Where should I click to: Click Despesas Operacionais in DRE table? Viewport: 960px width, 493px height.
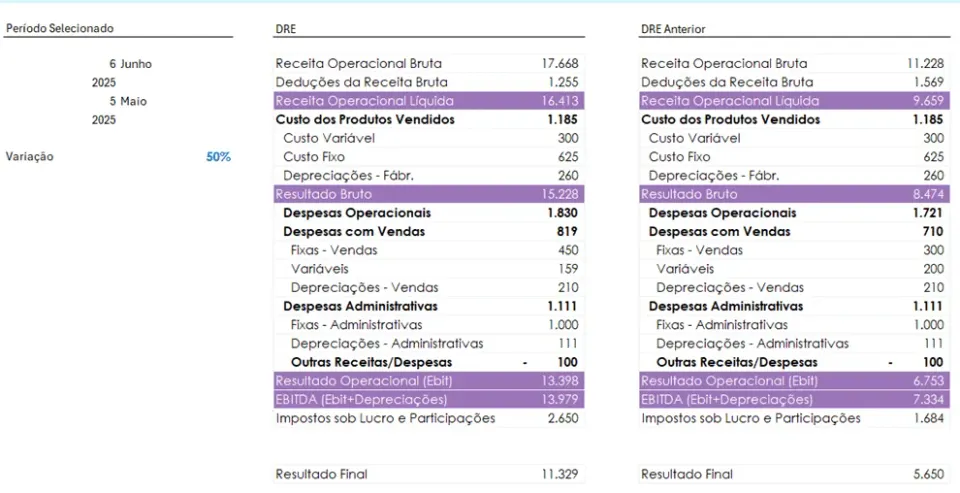coord(357,213)
